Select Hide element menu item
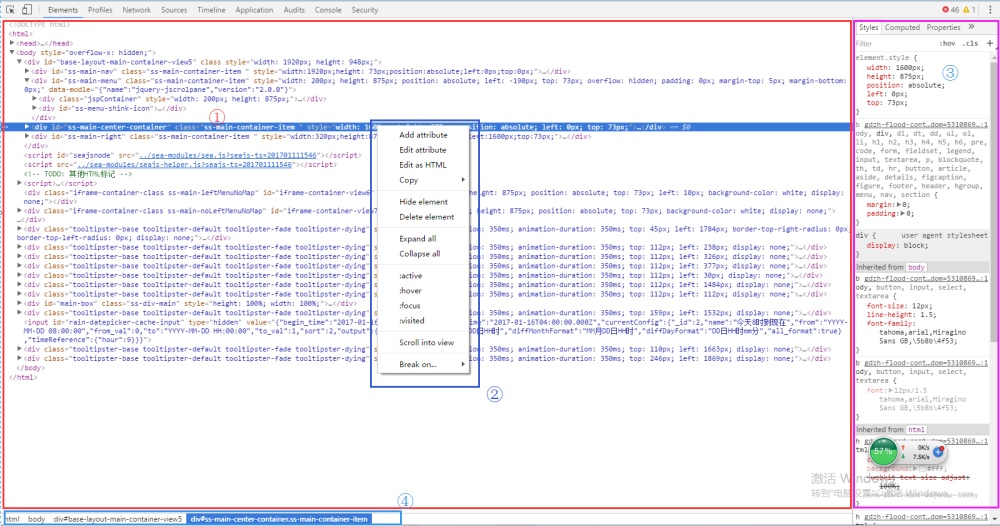The image size is (1000, 526). point(424,201)
